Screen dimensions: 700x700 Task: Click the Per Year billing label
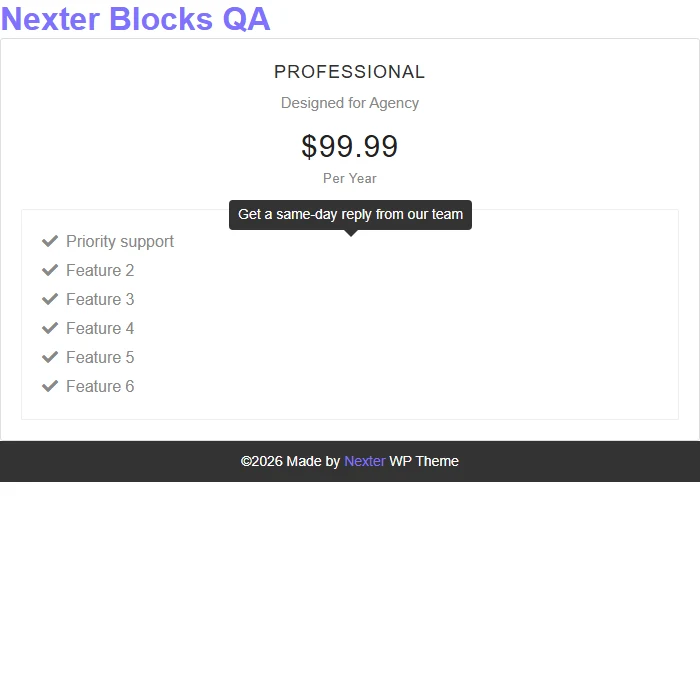(350, 179)
